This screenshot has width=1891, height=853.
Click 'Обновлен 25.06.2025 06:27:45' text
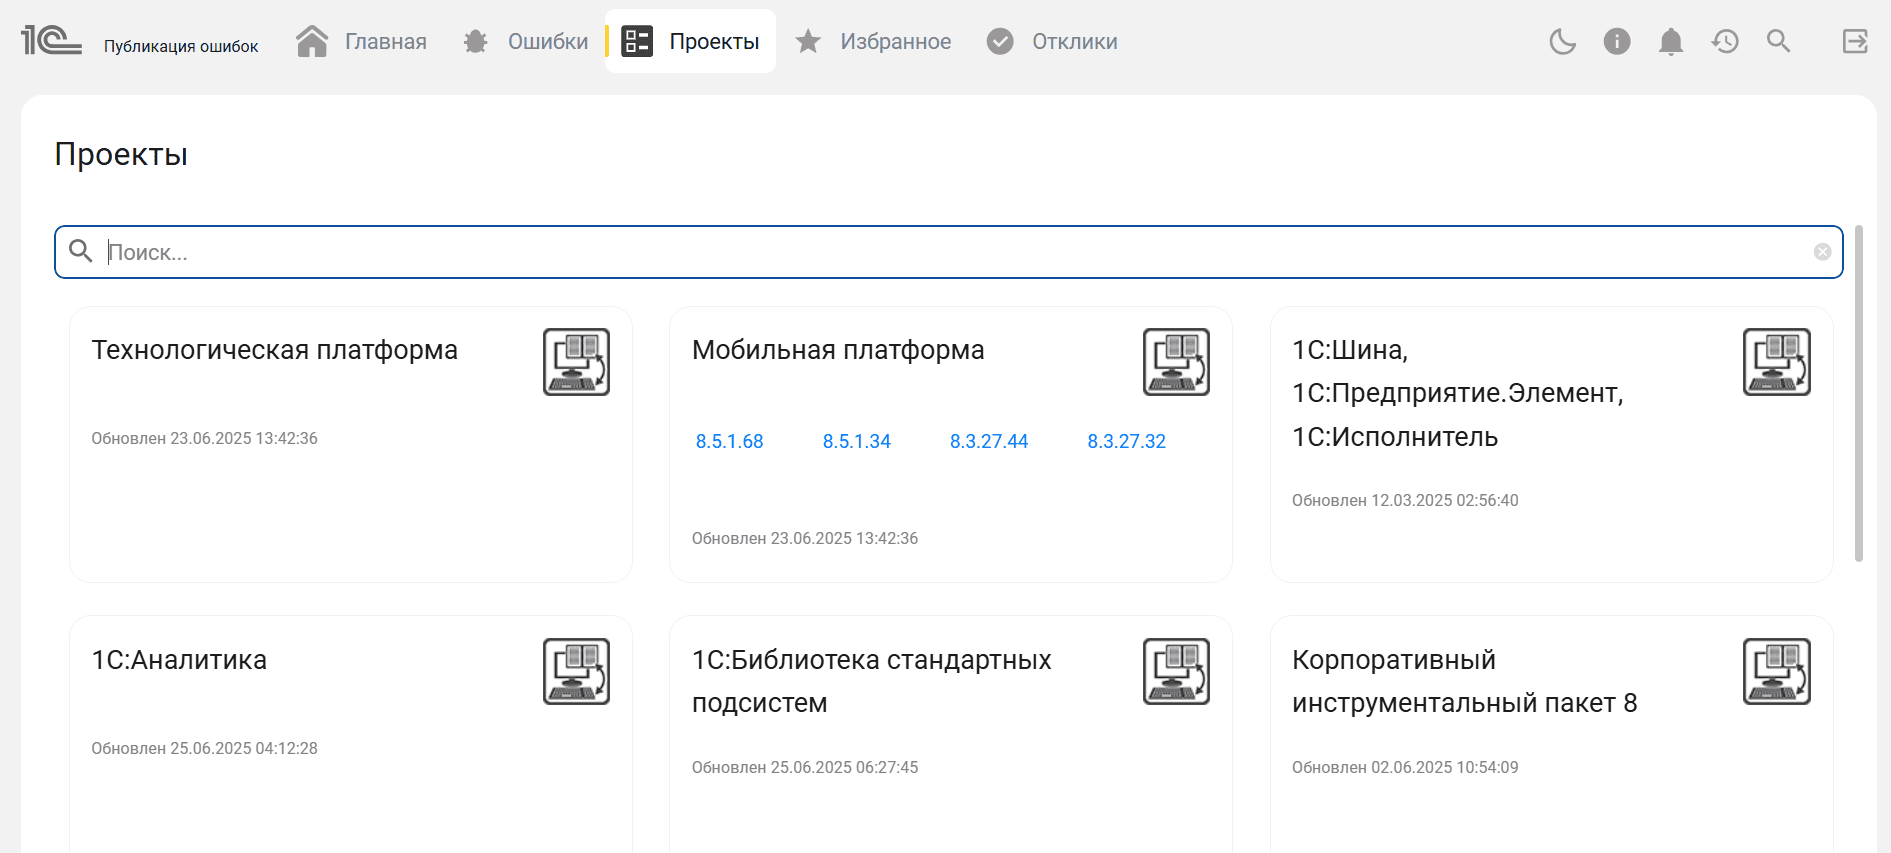(x=805, y=767)
